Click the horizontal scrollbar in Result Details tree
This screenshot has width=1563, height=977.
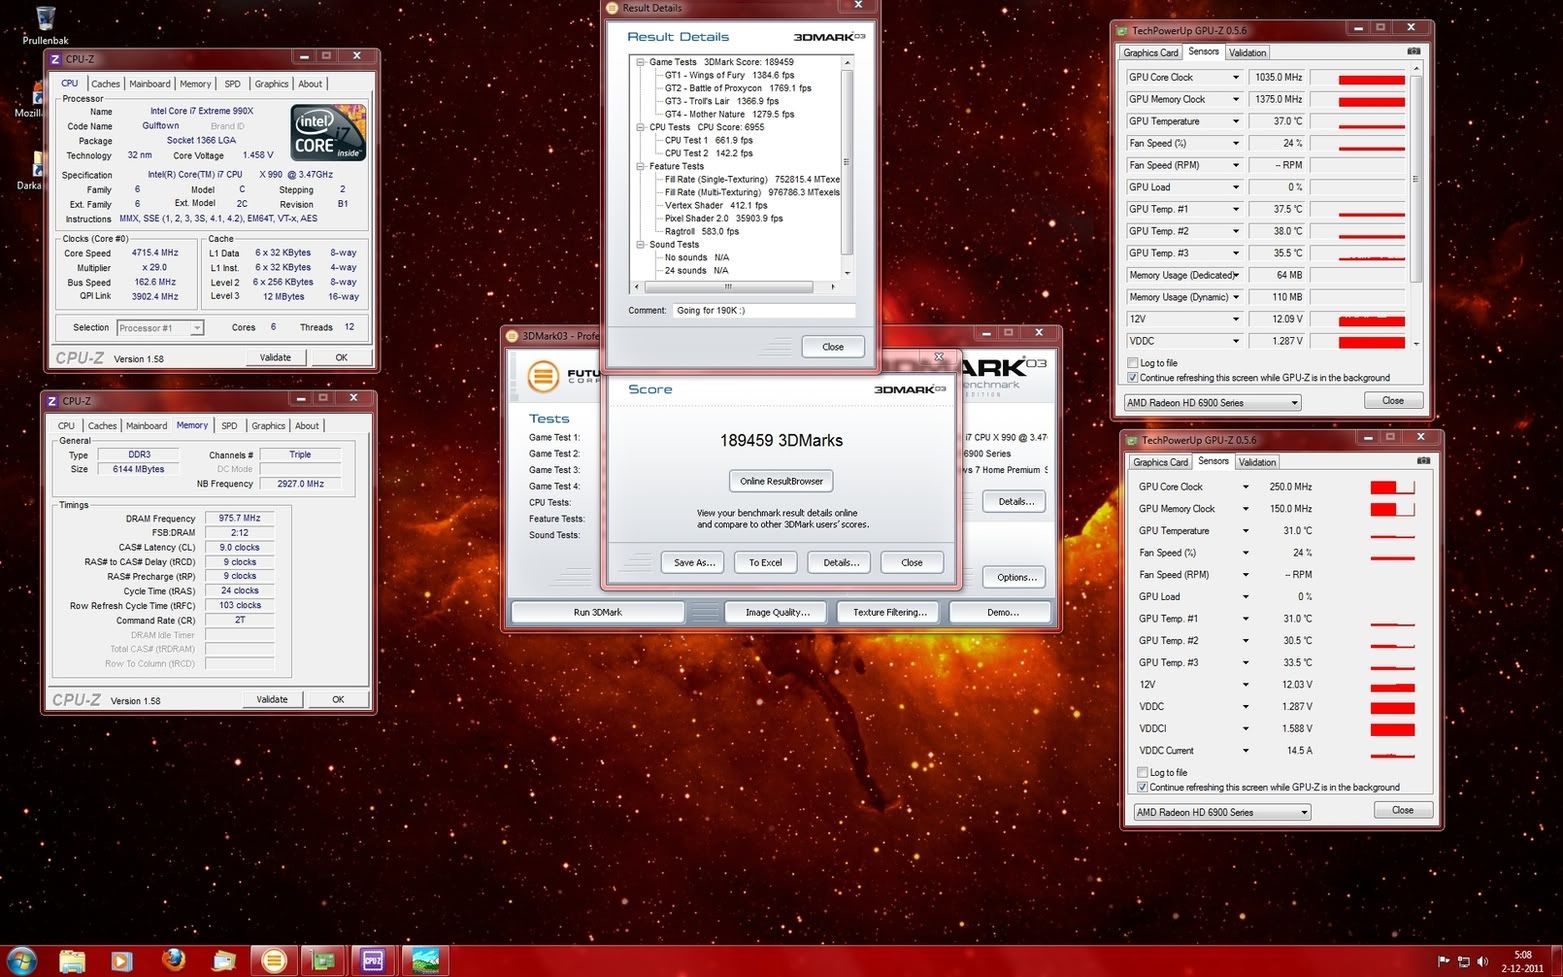pos(735,287)
